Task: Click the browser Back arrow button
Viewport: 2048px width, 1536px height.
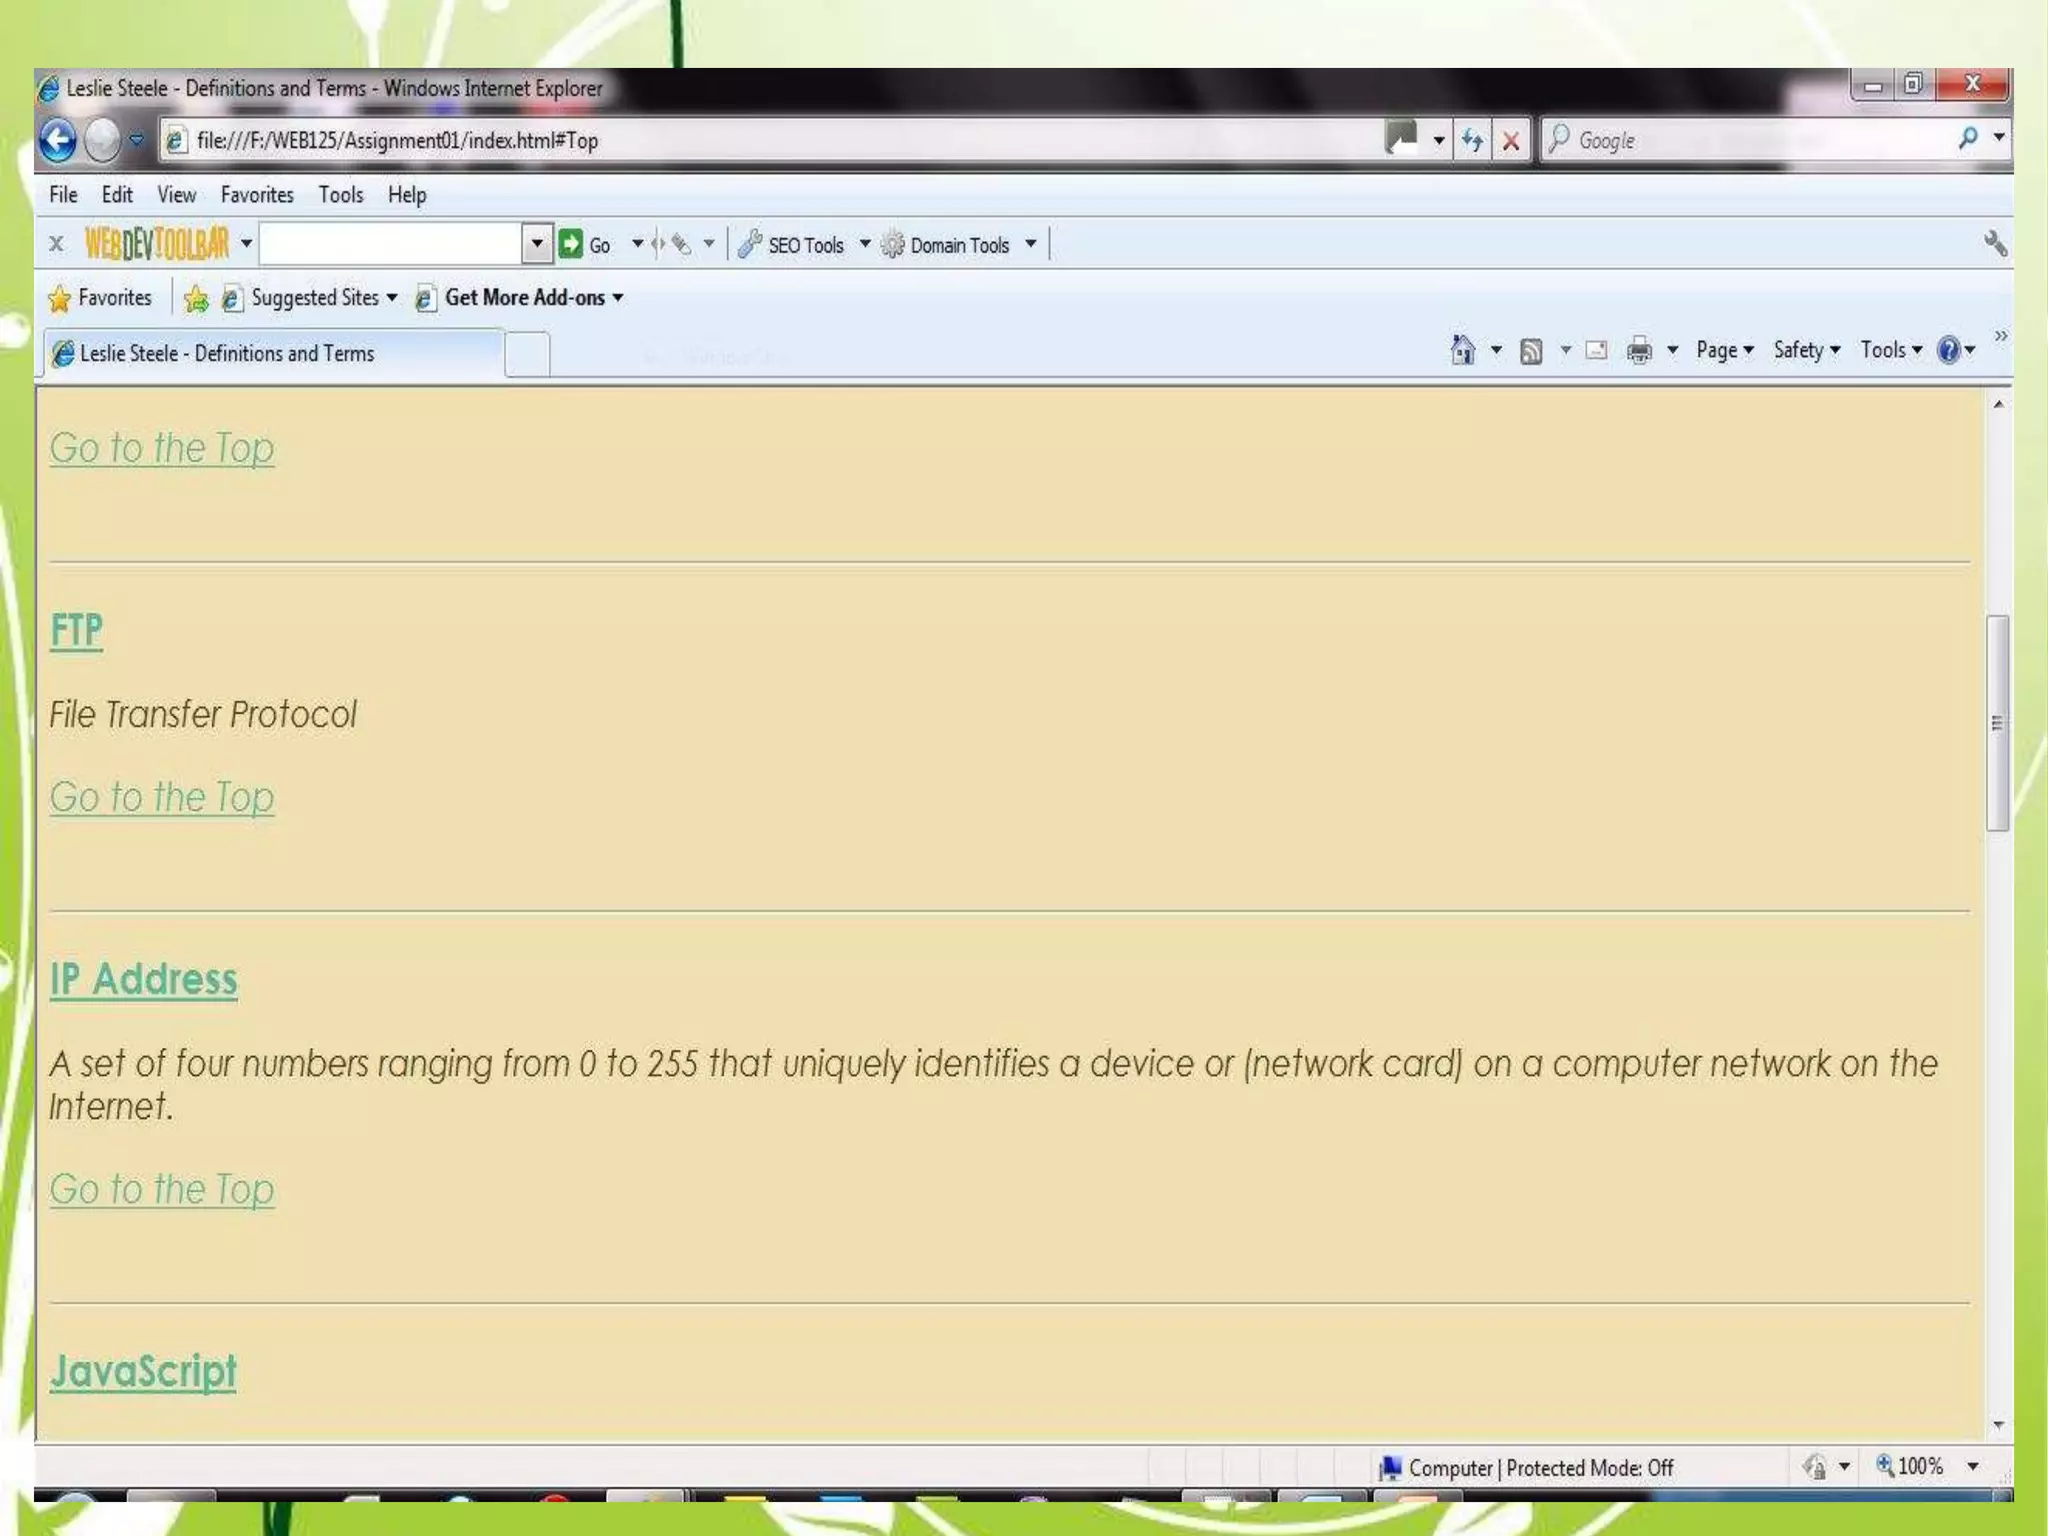Action: (x=58, y=139)
